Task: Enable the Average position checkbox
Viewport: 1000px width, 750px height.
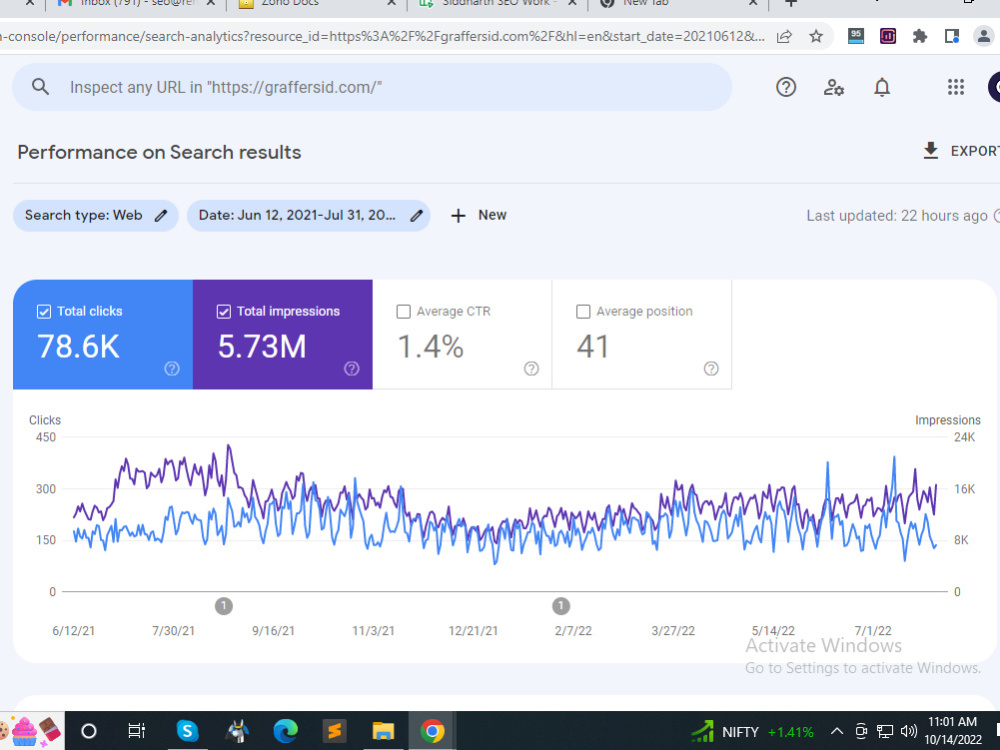Action: pyautogui.click(x=583, y=311)
